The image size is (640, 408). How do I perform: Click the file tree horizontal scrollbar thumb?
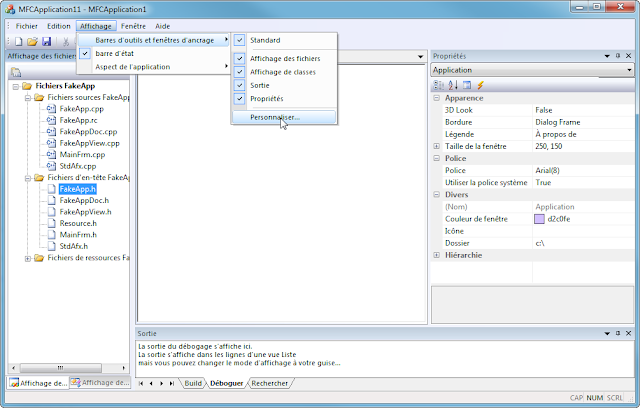pos(60,368)
